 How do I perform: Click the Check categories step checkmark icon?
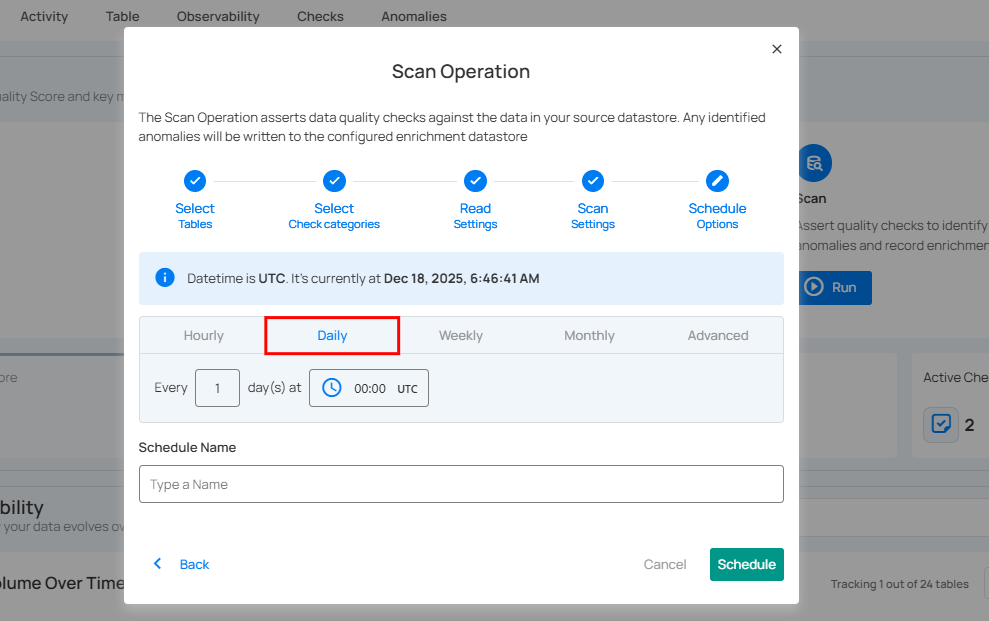pos(334,181)
